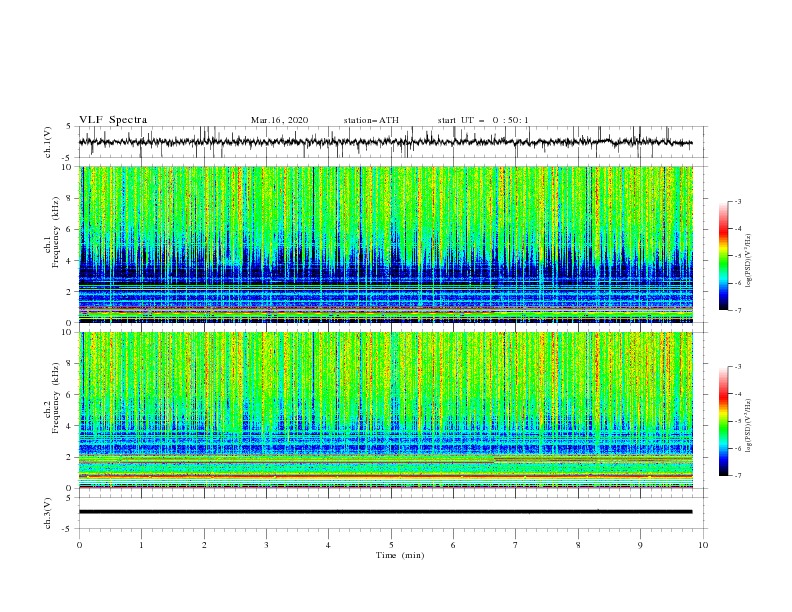Click the ch.1 PSD color scale bar

[723, 256]
